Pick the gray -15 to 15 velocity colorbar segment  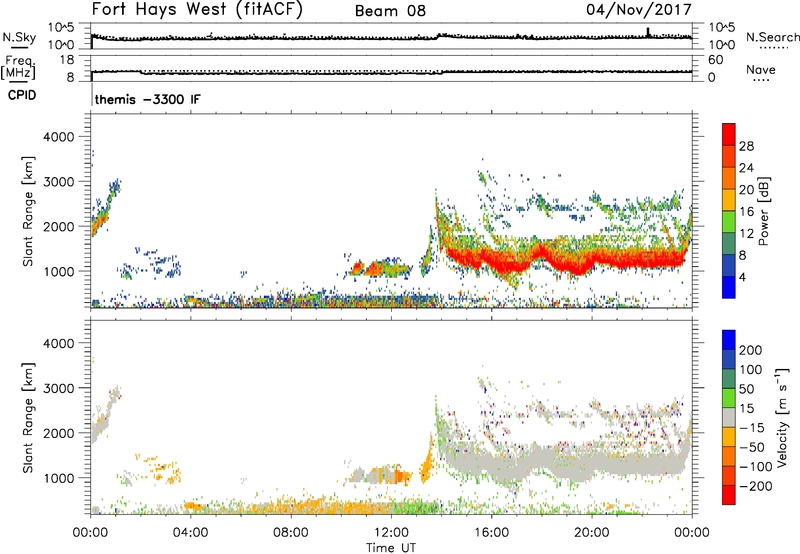tap(729, 418)
